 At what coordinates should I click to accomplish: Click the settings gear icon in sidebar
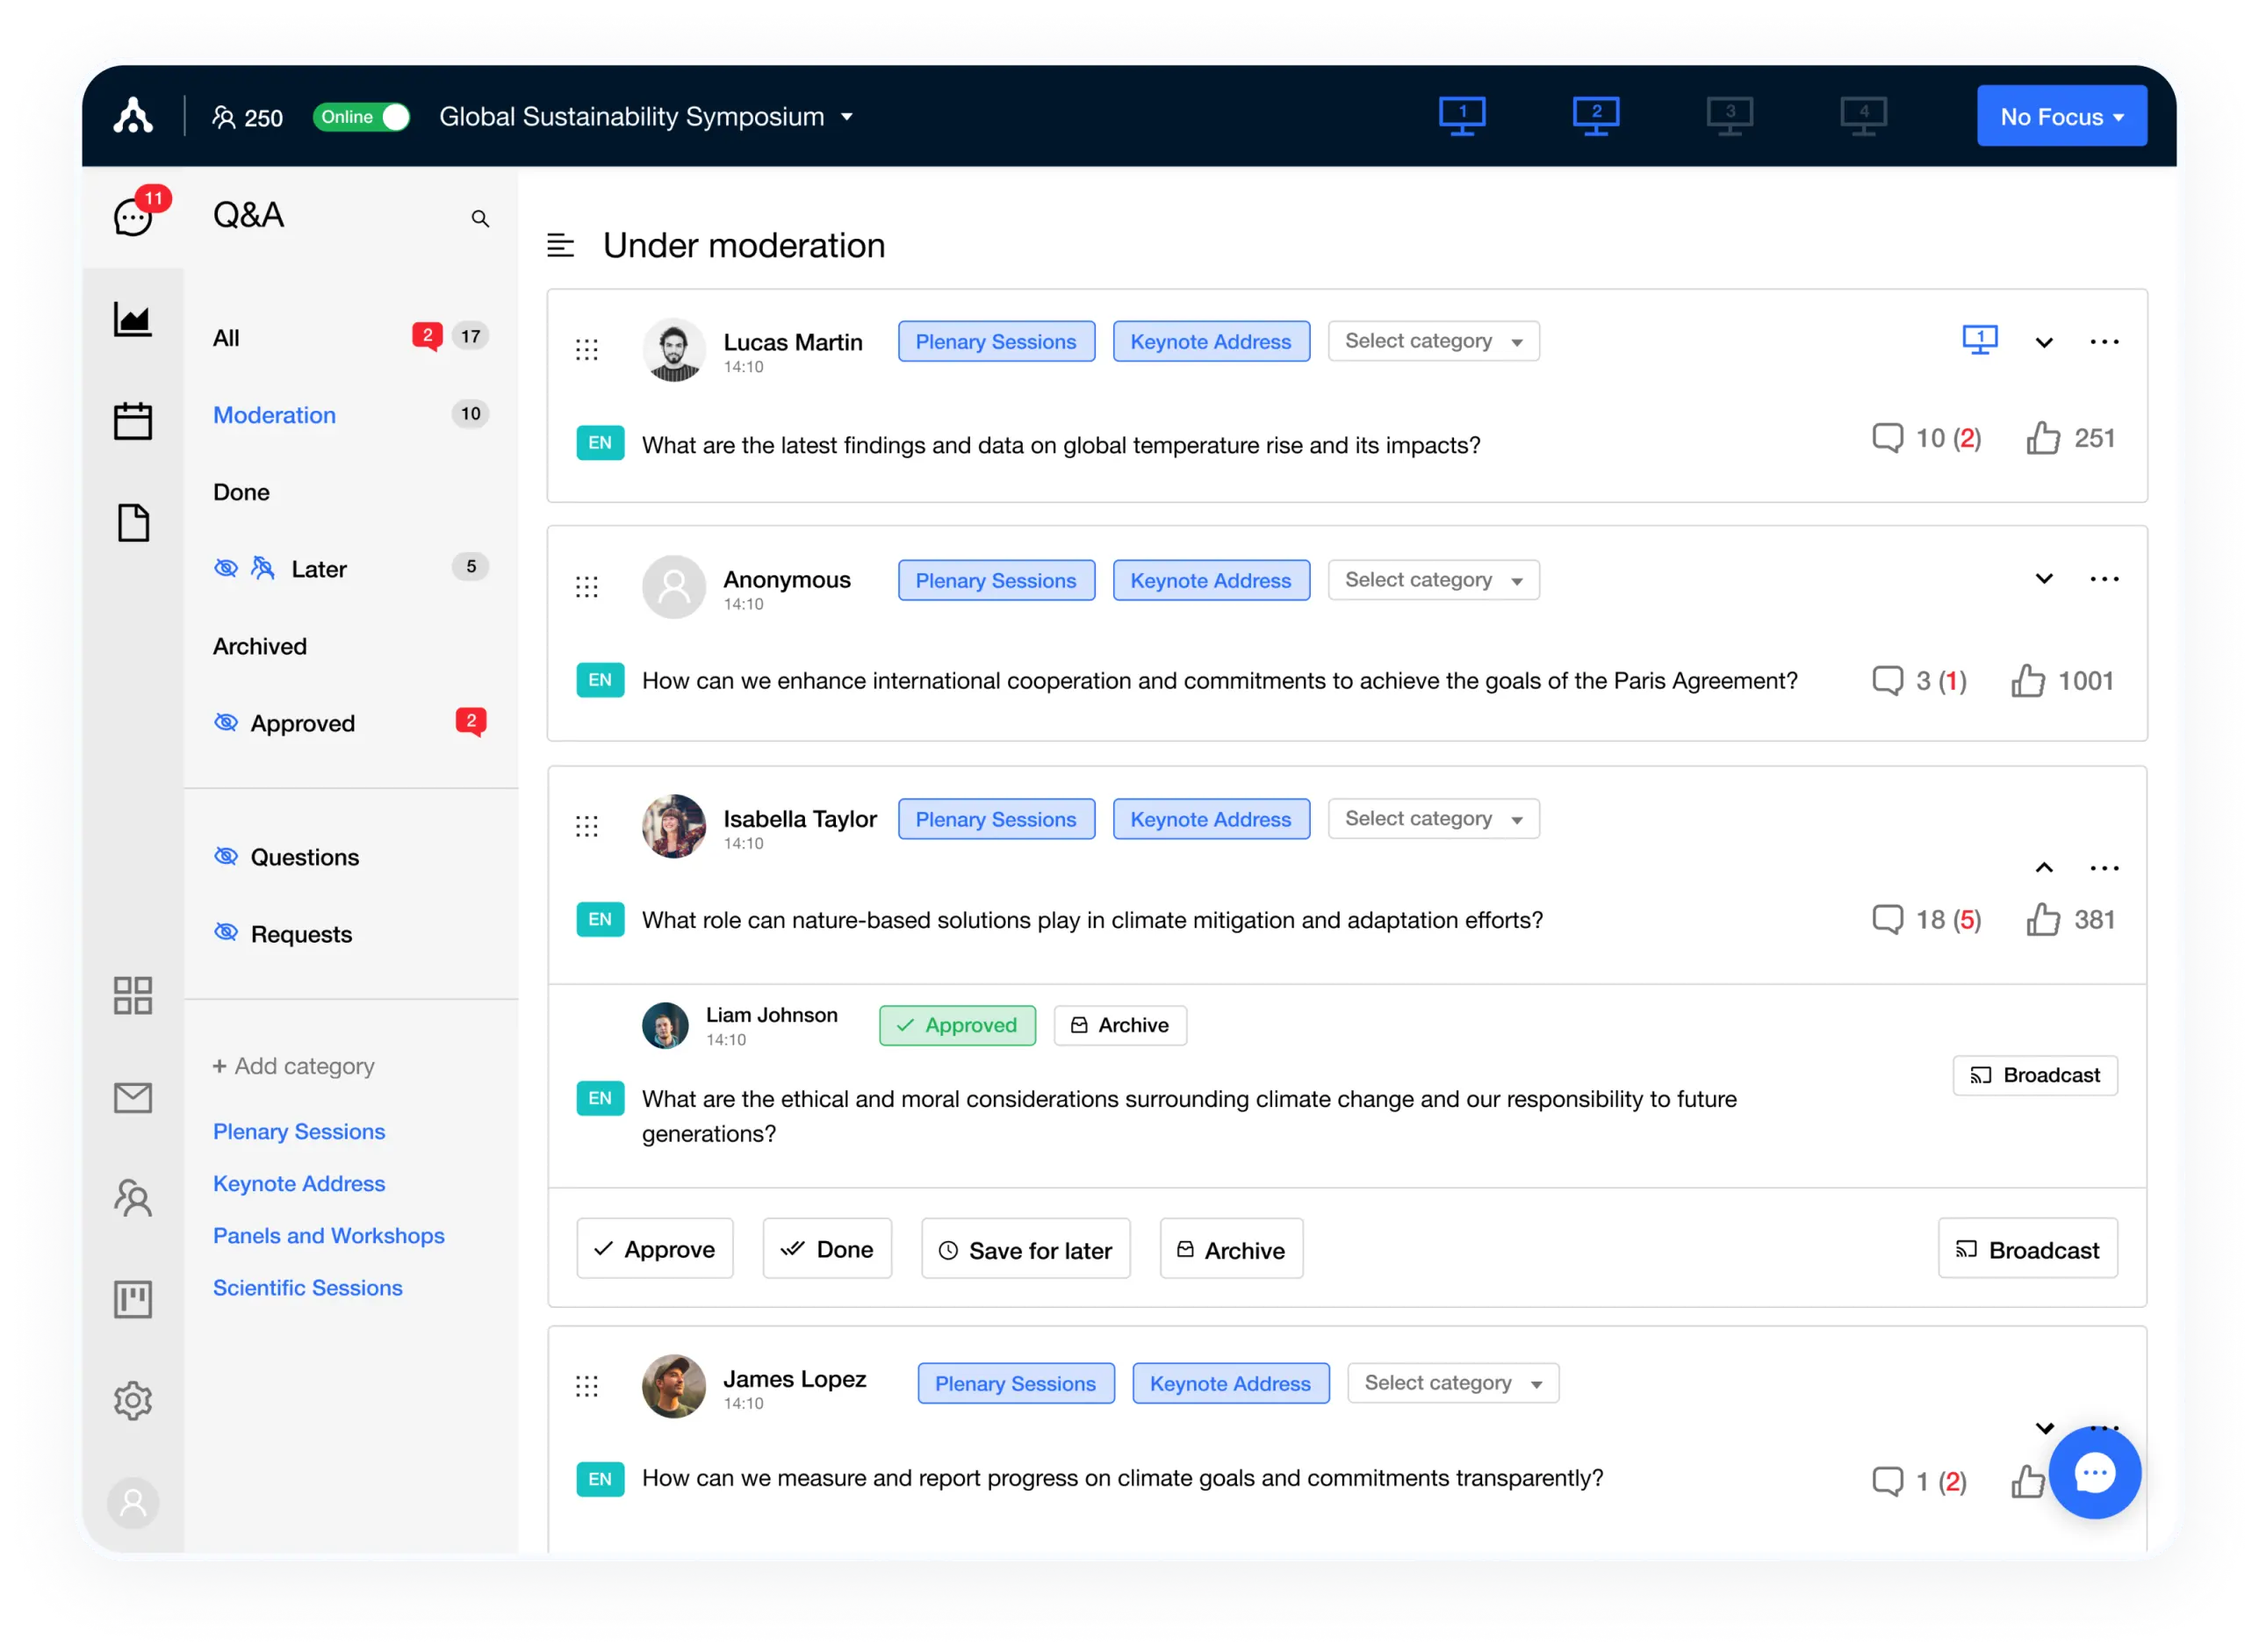tap(133, 1399)
